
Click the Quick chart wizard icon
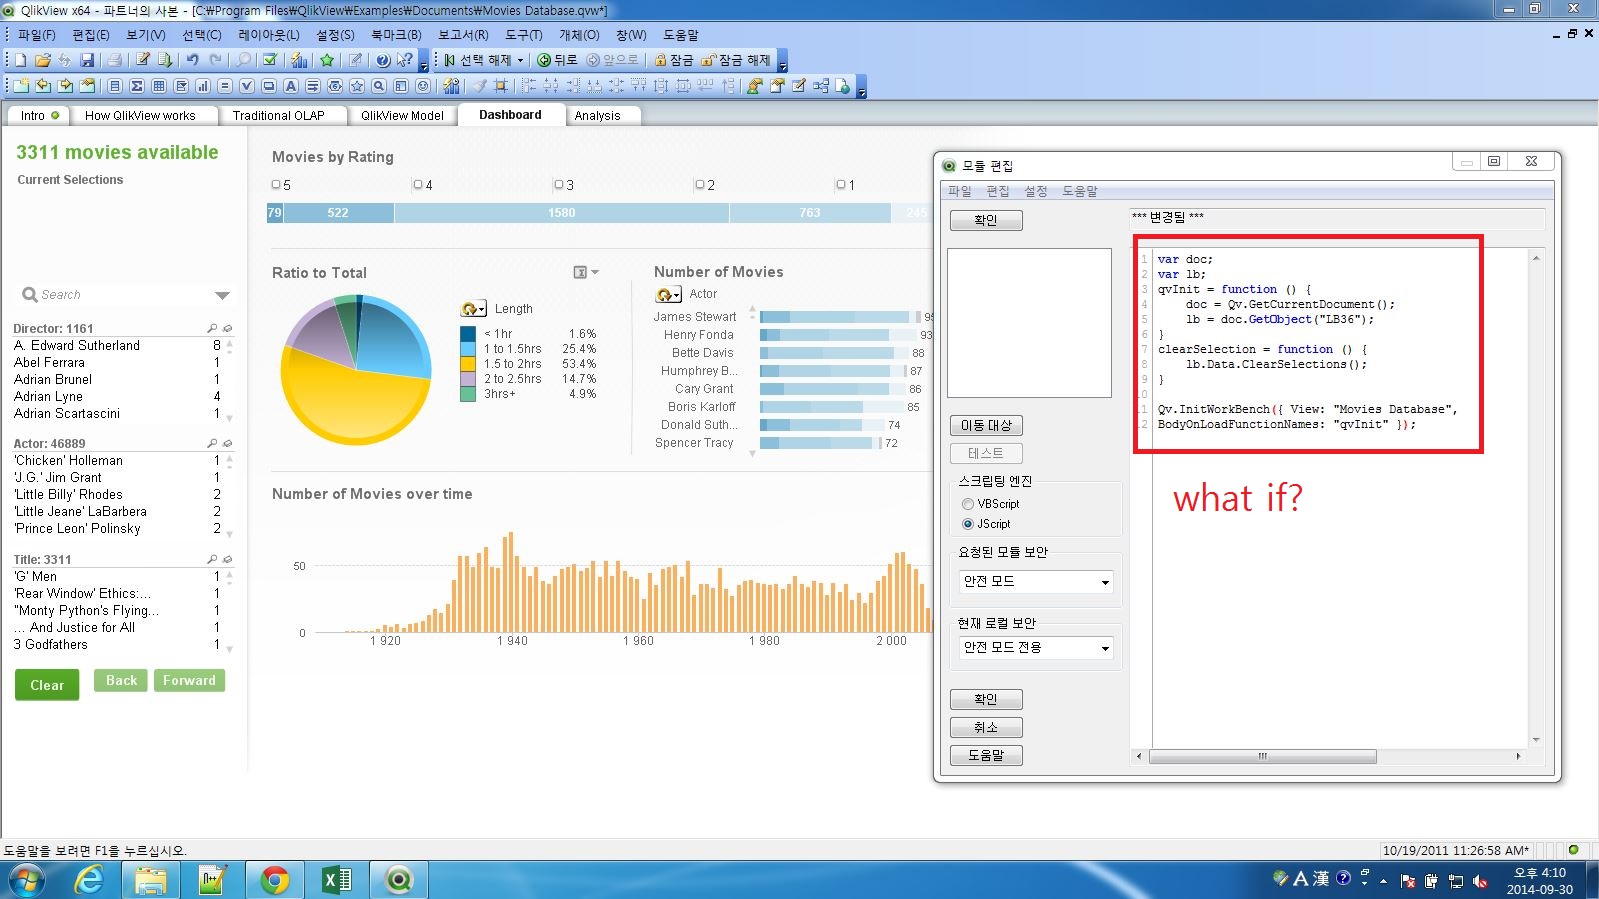click(298, 60)
